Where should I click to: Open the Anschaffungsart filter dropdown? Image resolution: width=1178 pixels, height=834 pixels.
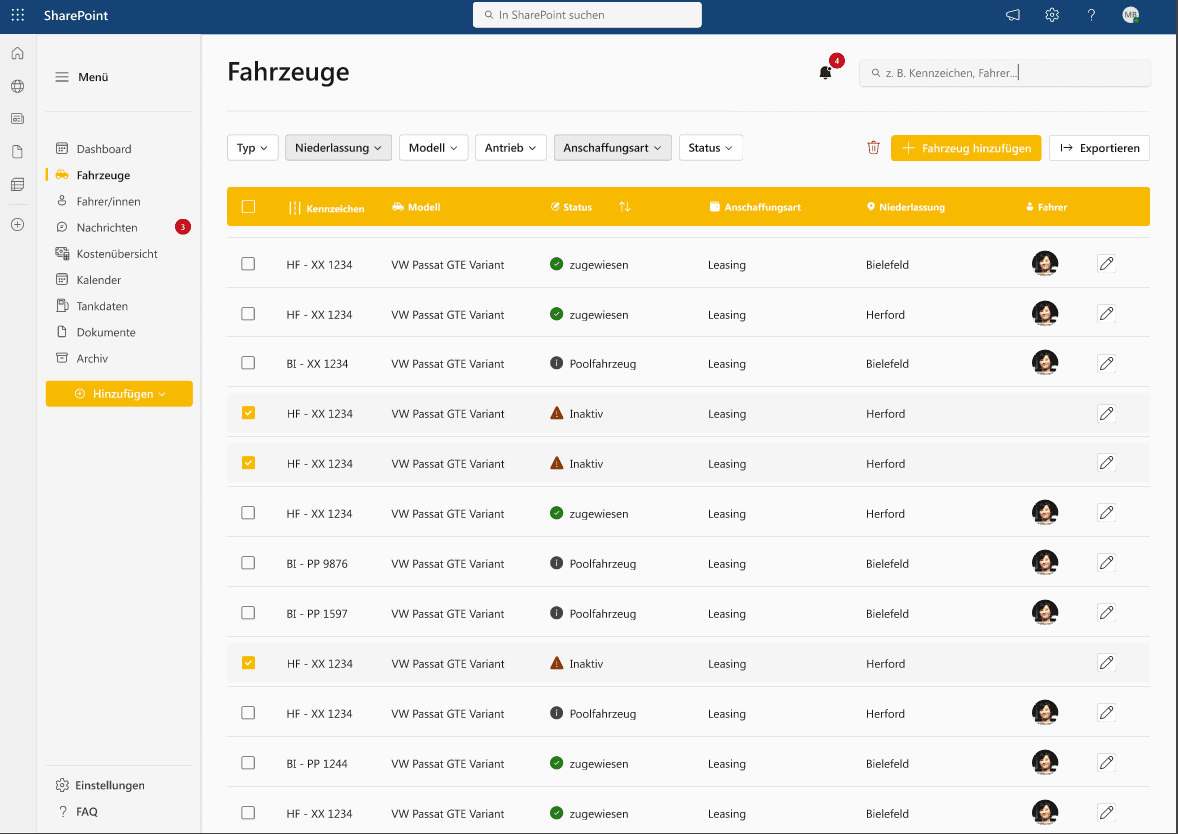click(613, 146)
